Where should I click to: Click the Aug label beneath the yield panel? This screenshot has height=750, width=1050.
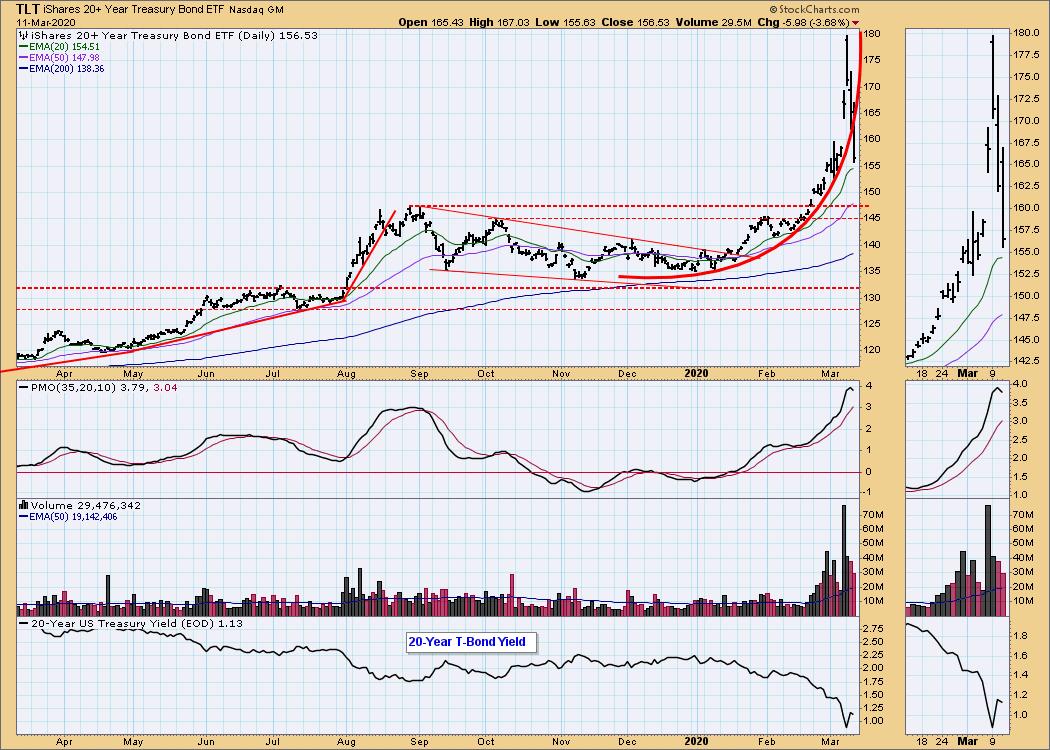[346, 741]
